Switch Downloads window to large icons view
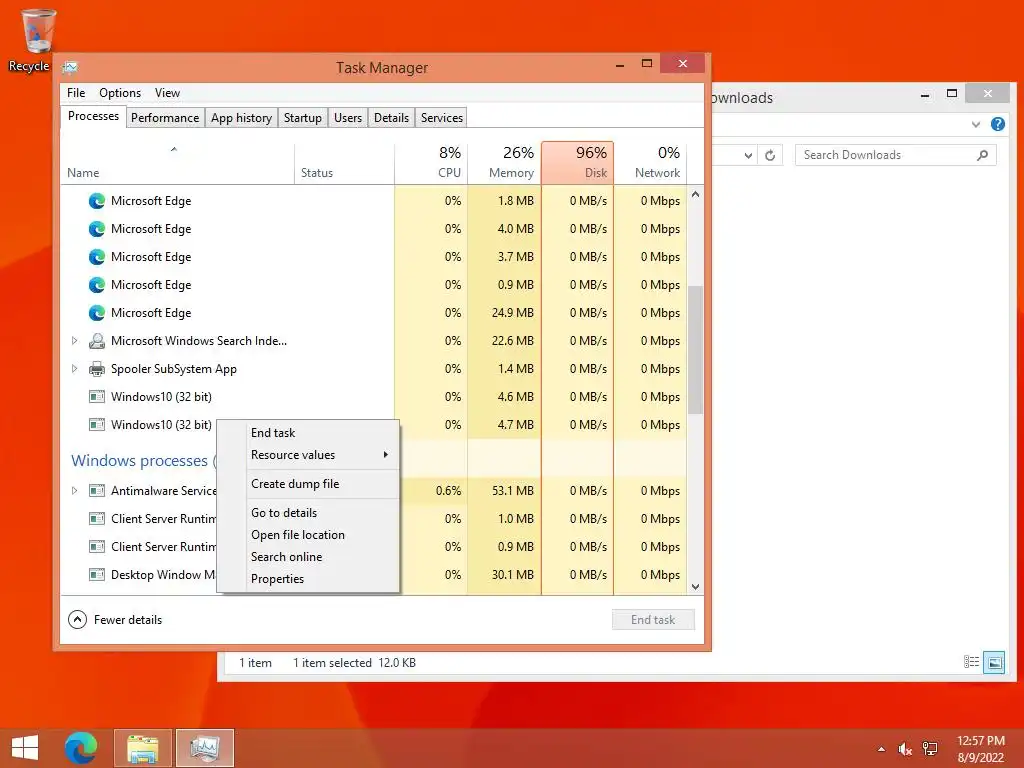1024x768 pixels. pos(995,662)
